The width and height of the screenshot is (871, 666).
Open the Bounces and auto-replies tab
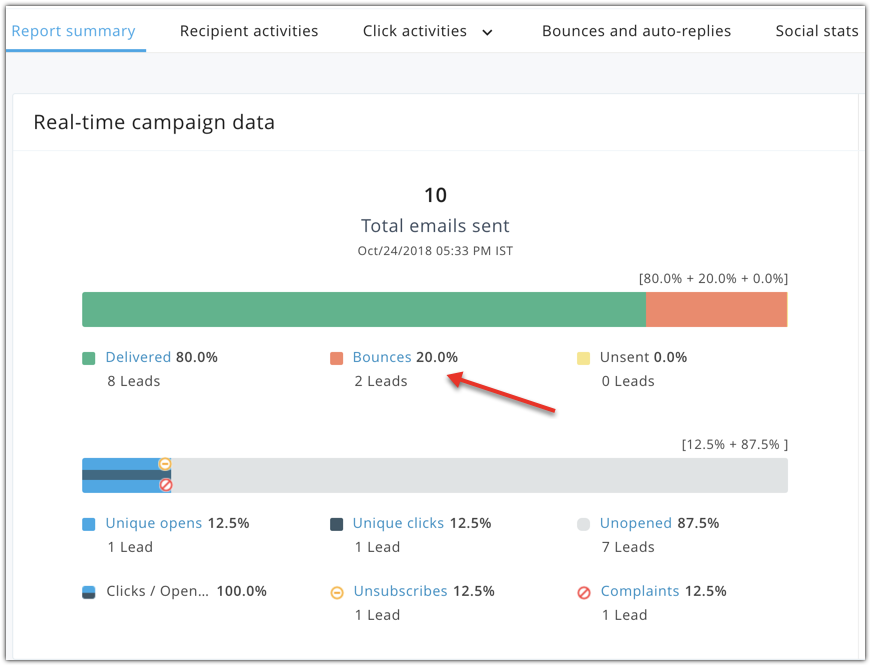point(636,31)
